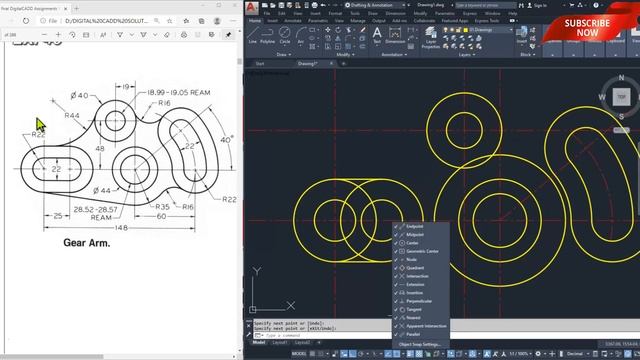640x360 pixels.
Task: Select the Arc tool
Action: (300, 35)
